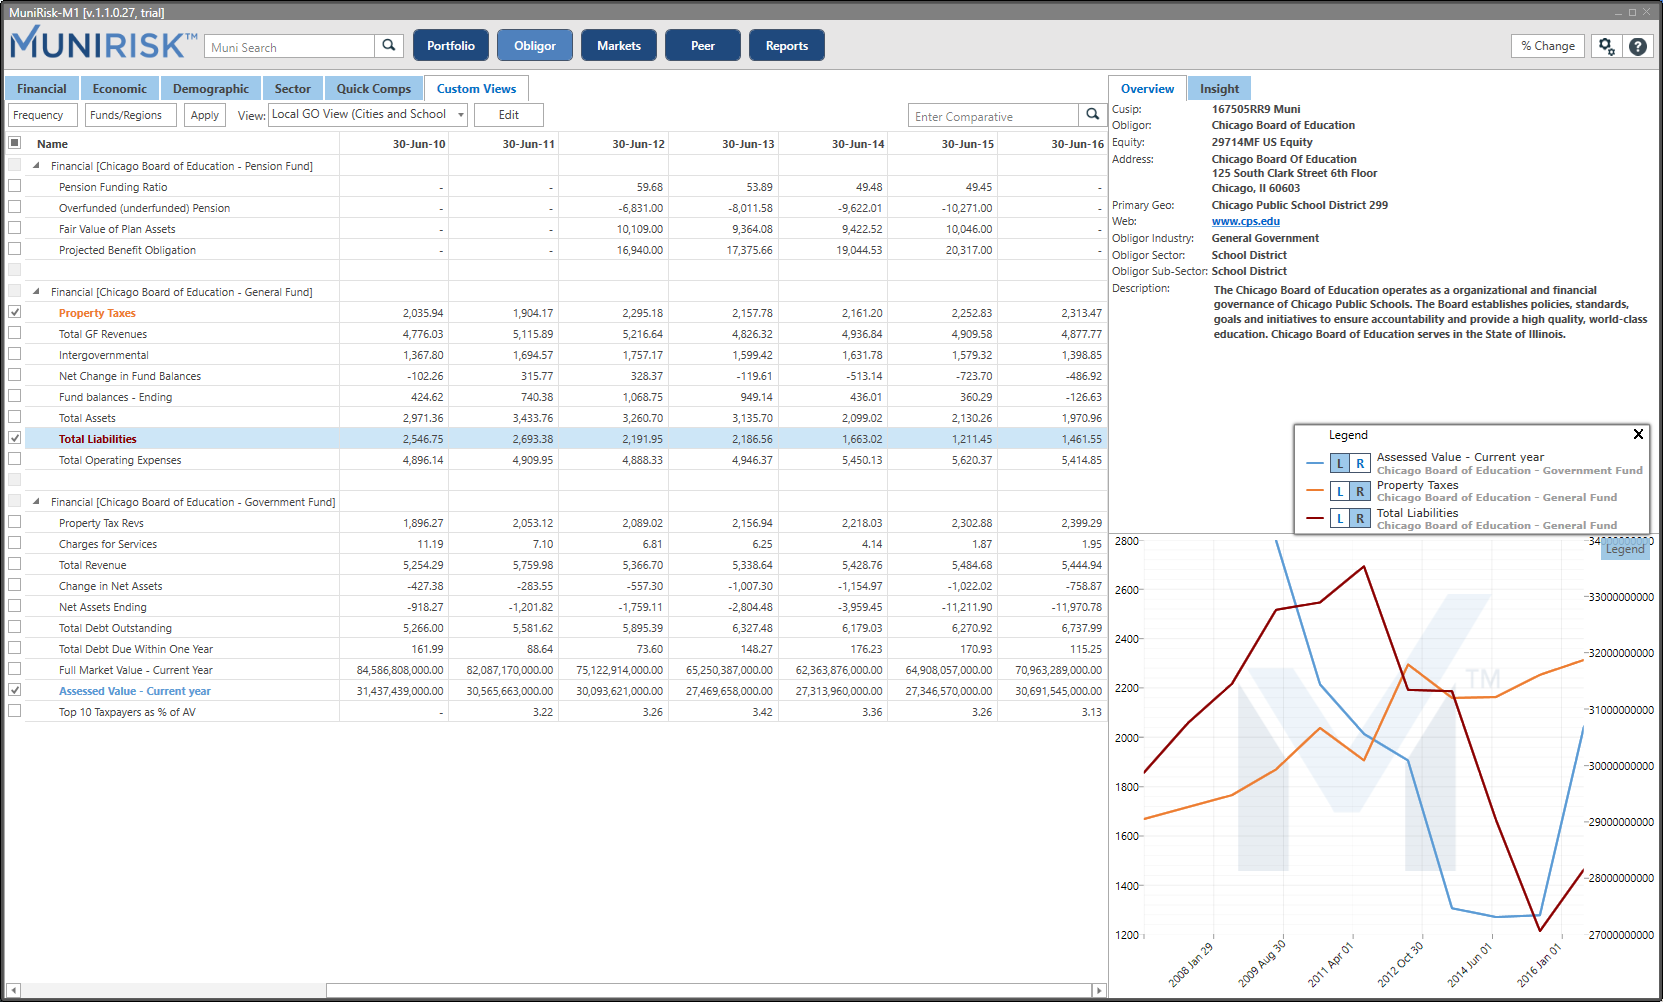Check the Pension Funding Ratio checkbox
The image size is (1663, 1002).
pyautogui.click(x=14, y=186)
